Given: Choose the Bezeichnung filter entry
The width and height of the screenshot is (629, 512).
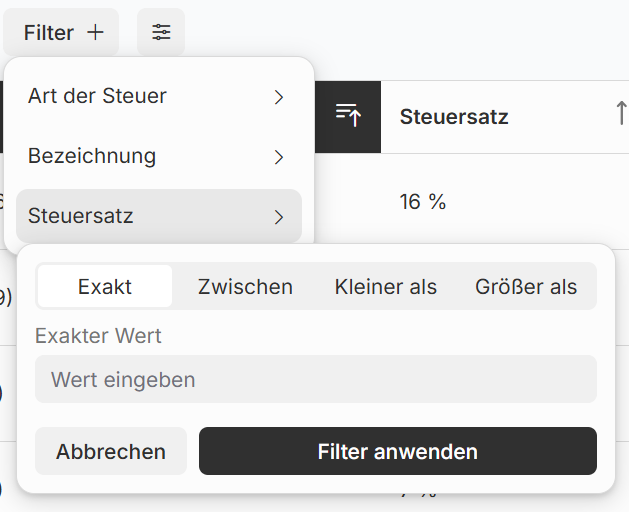Looking at the screenshot, I should tap(92, 157).
